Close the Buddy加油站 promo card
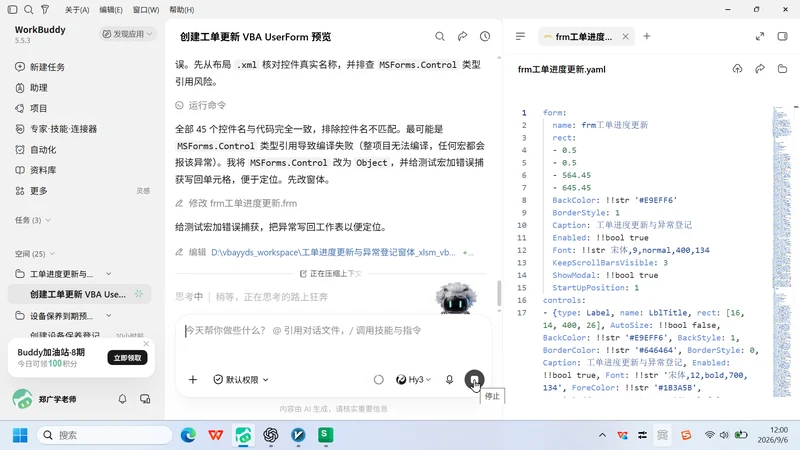 [146, 344]
